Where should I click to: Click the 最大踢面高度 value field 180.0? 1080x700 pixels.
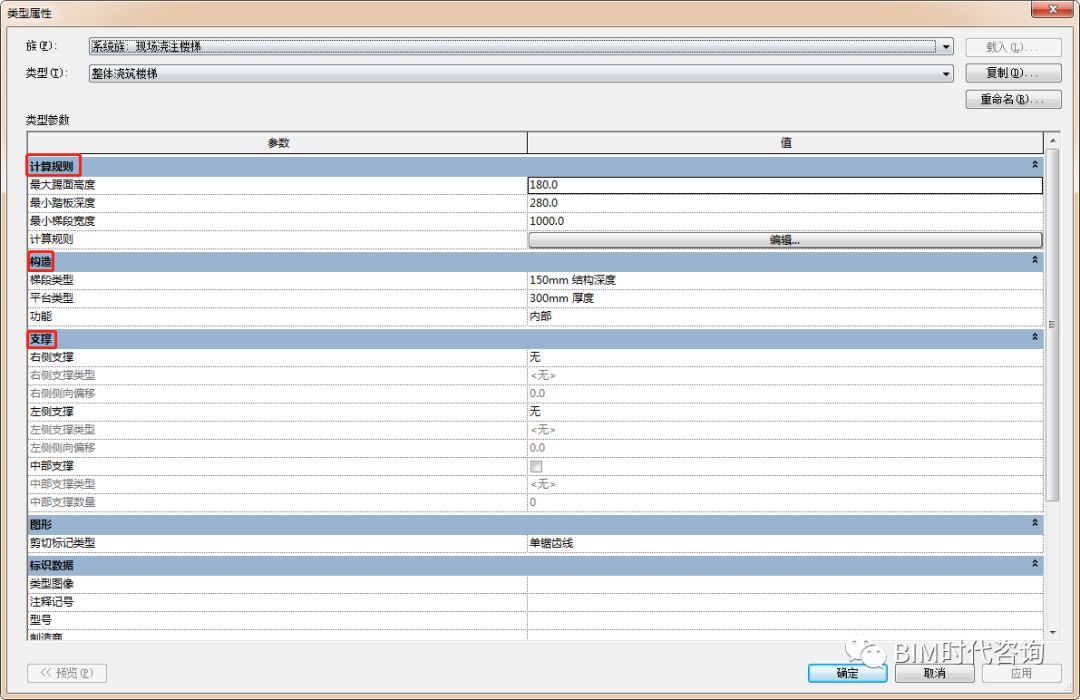tap(785, 185)
